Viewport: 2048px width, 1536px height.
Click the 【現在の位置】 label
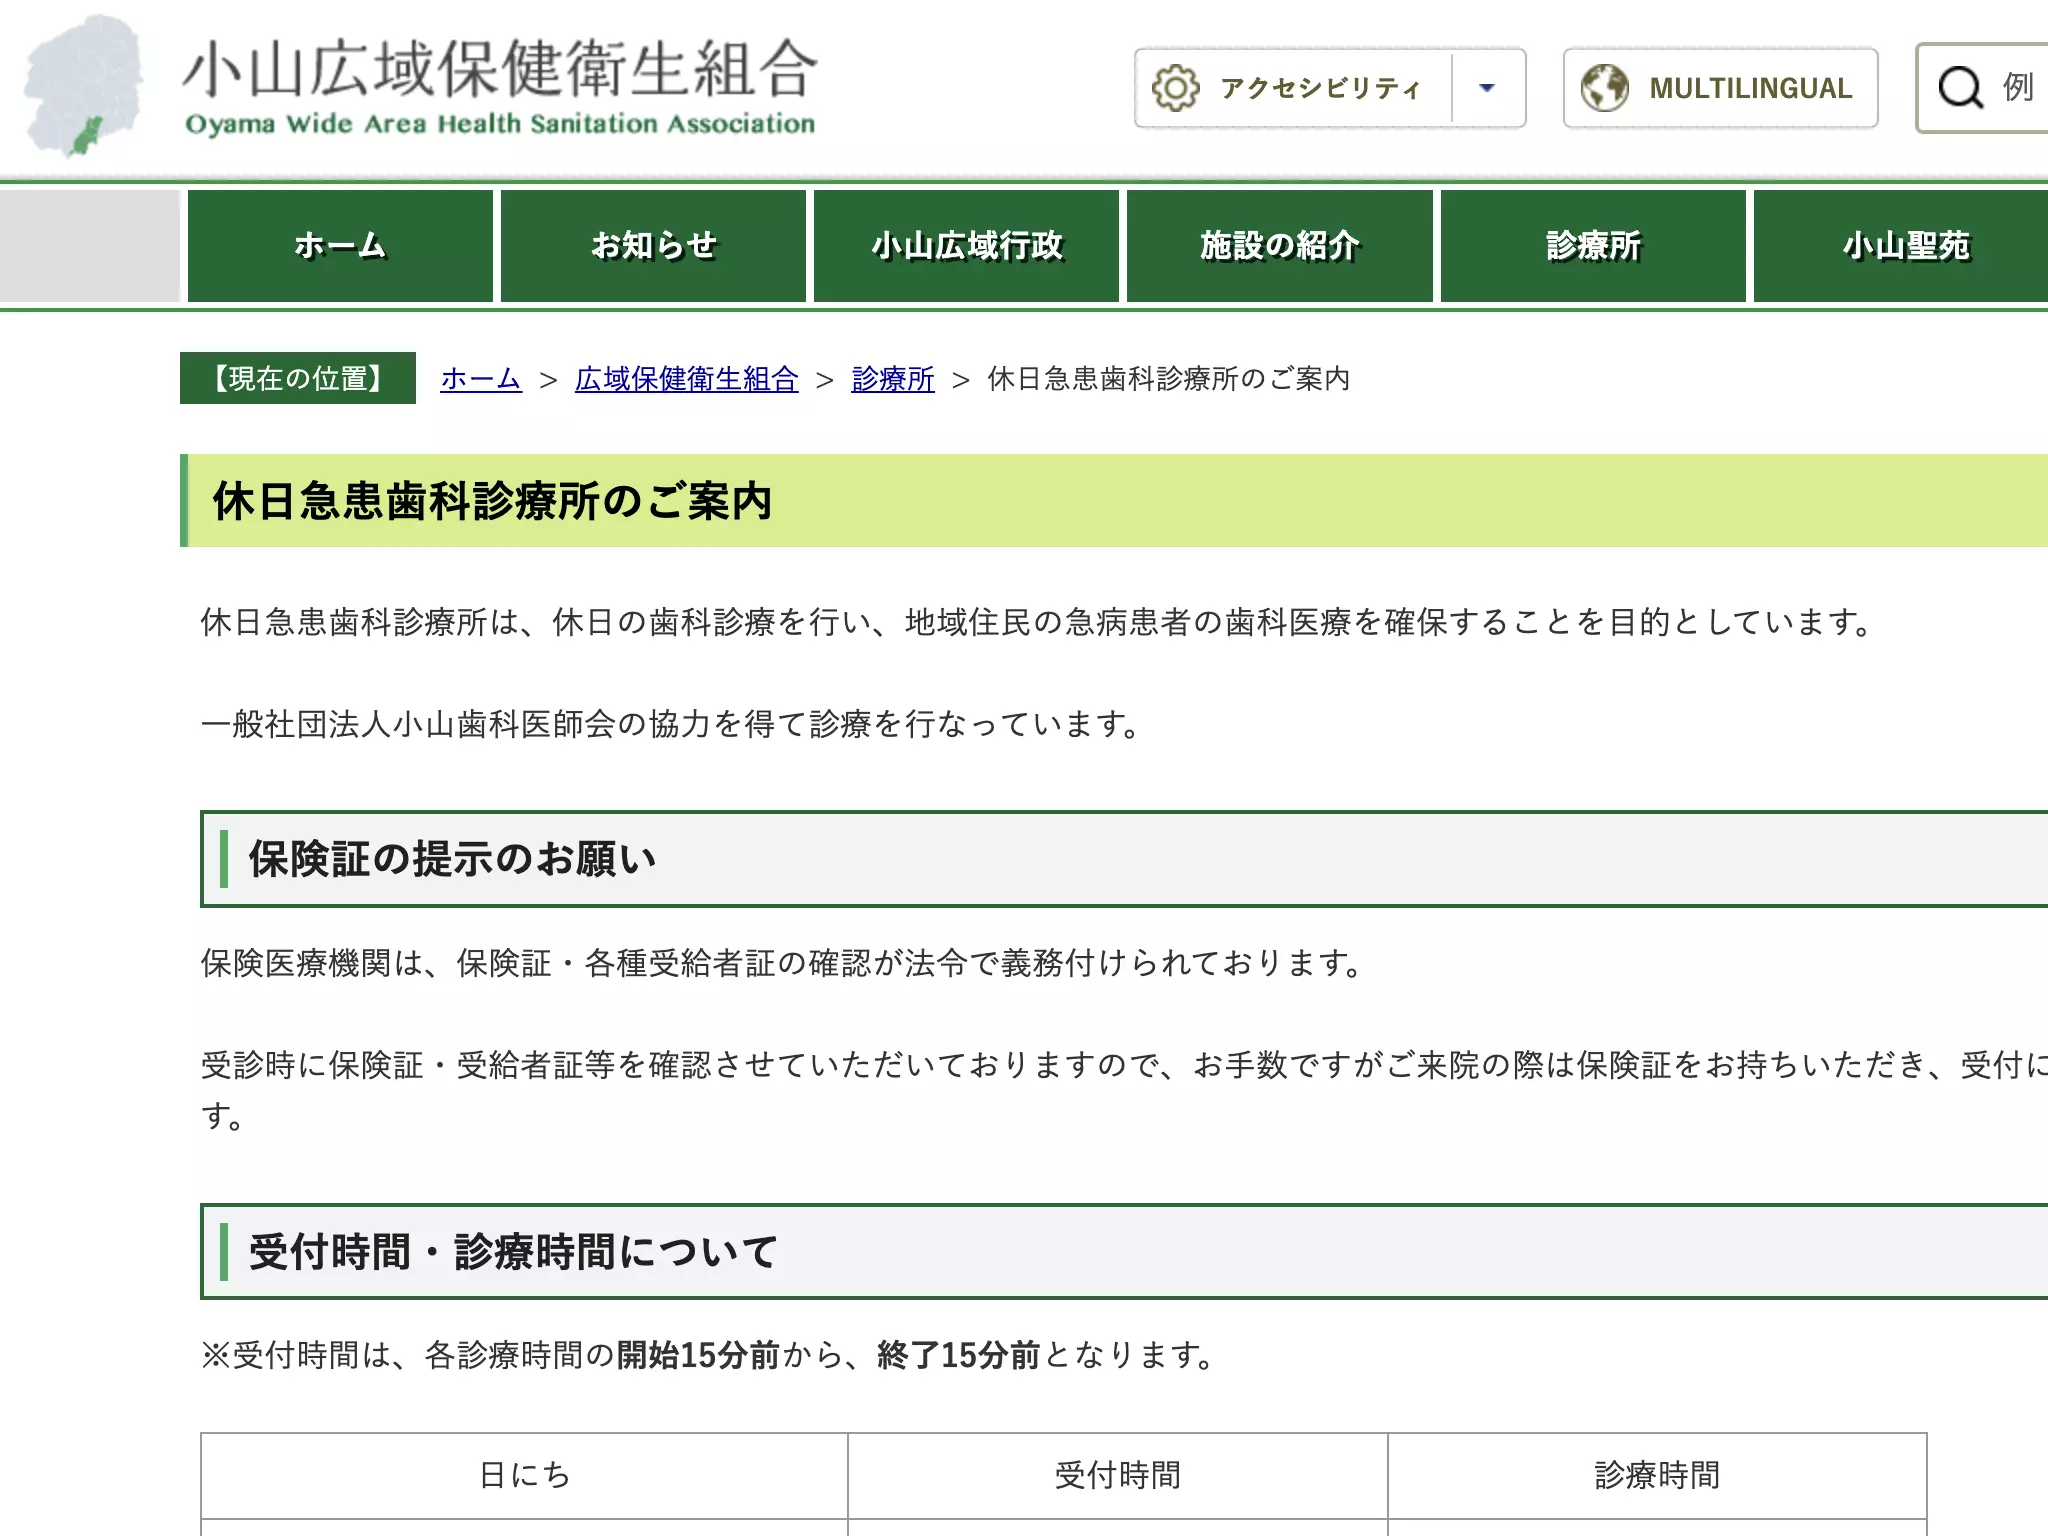pyautogui.click(x=298, y=378)
